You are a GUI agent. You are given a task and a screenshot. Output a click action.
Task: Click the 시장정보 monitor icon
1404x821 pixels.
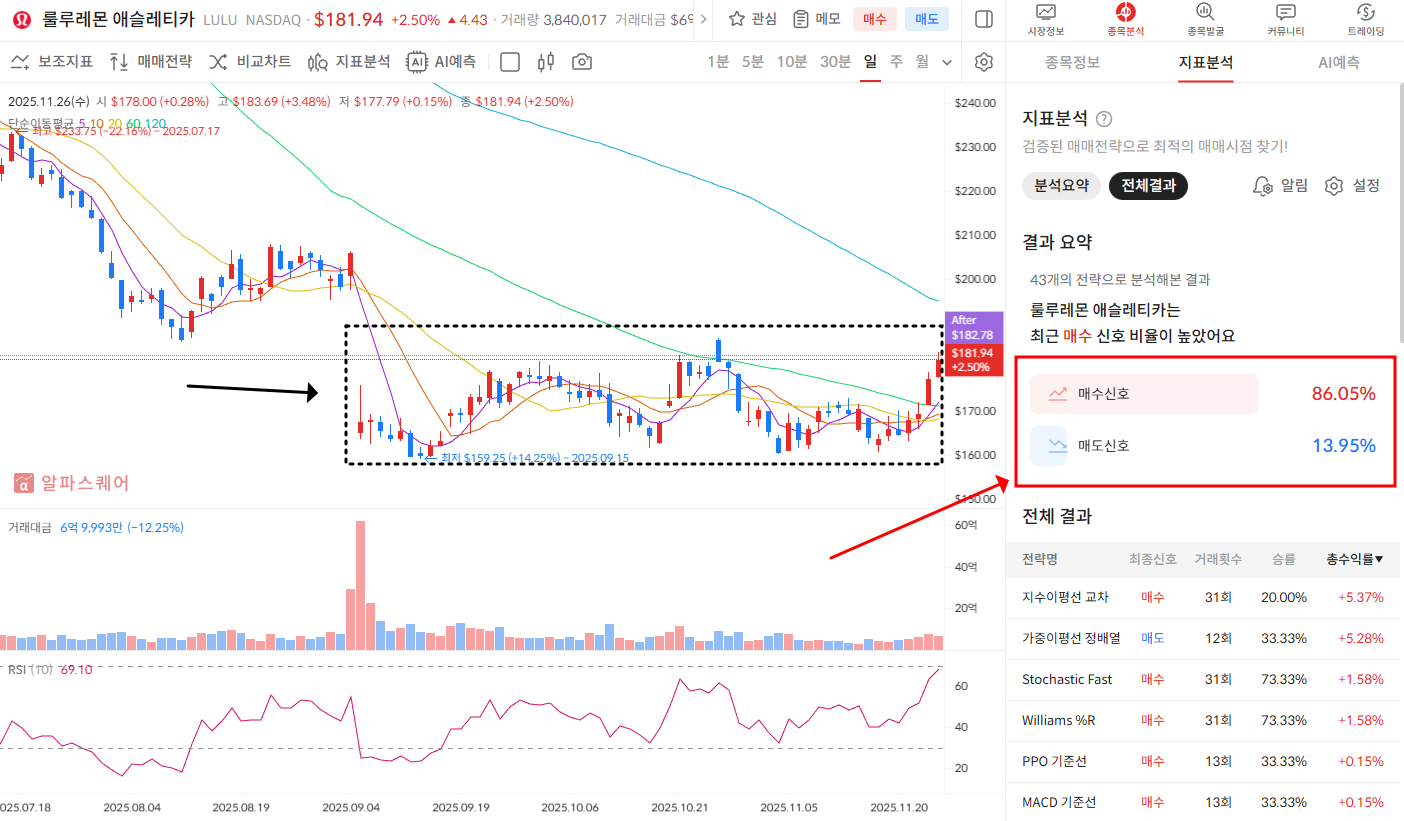pos(1046,12)
